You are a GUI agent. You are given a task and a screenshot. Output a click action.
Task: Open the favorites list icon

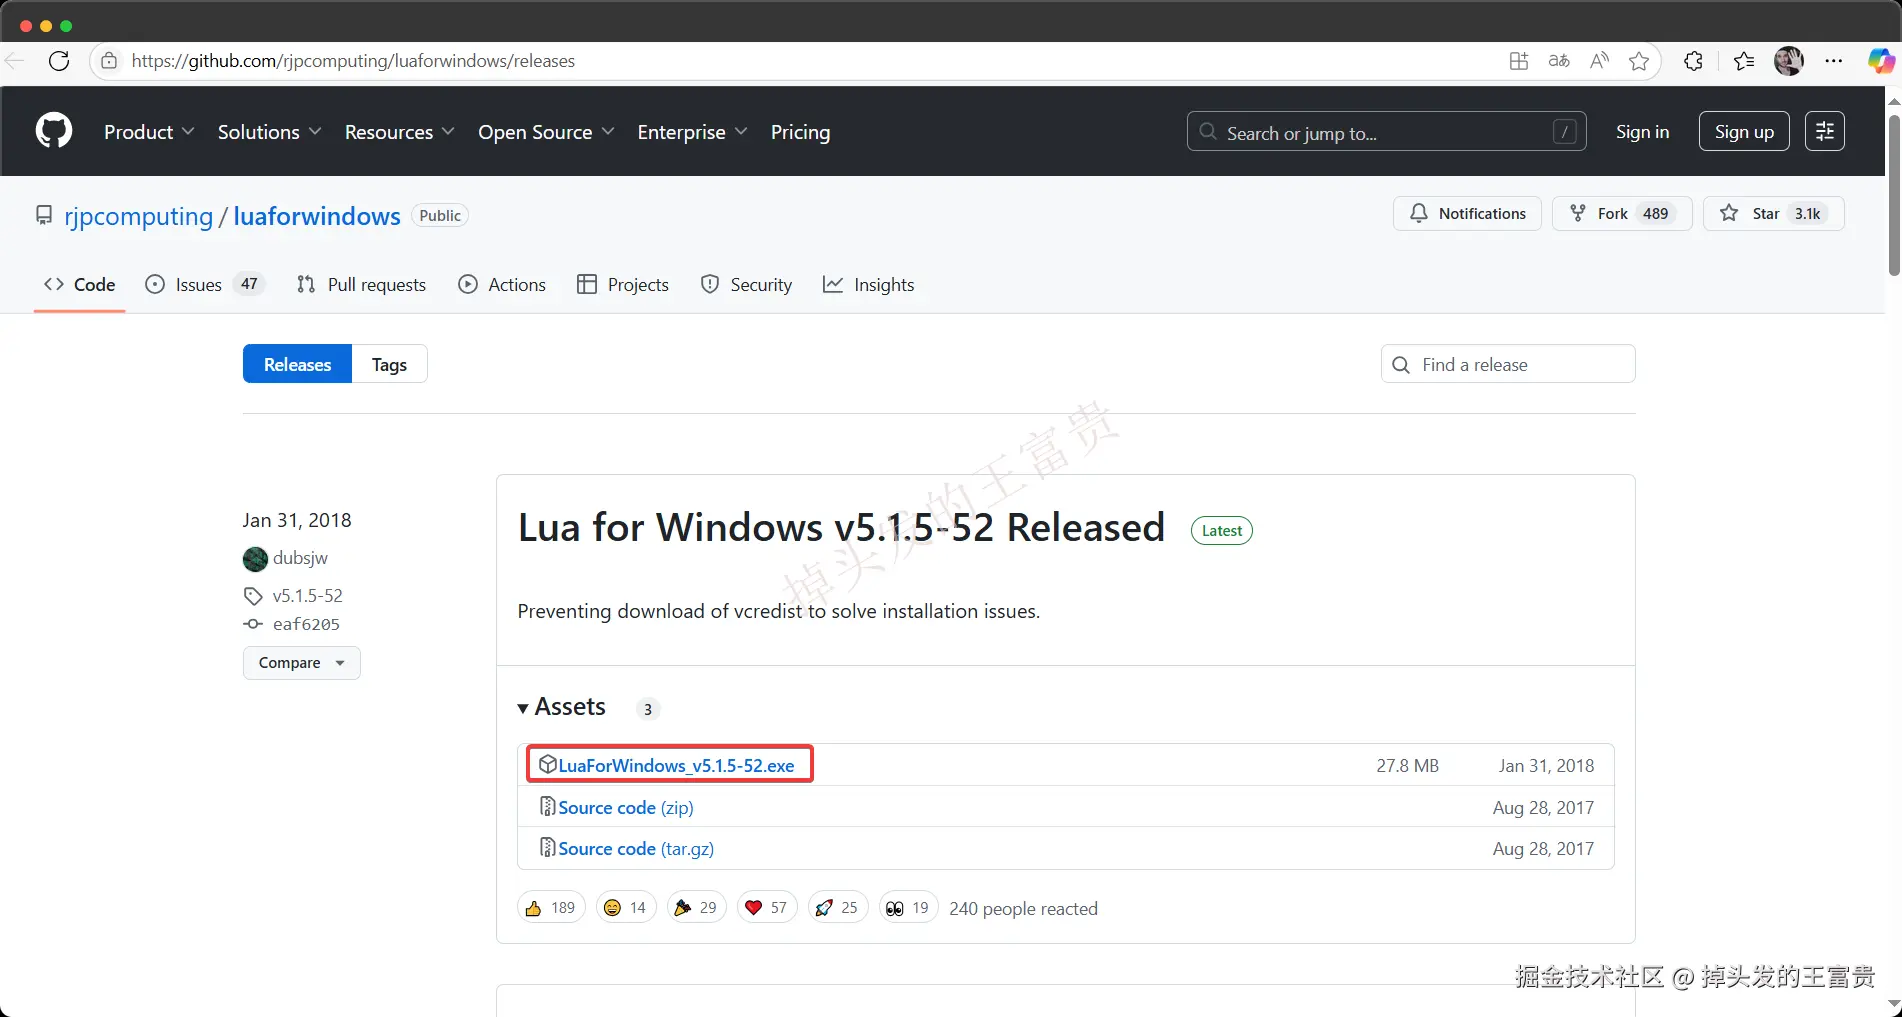1744,61
